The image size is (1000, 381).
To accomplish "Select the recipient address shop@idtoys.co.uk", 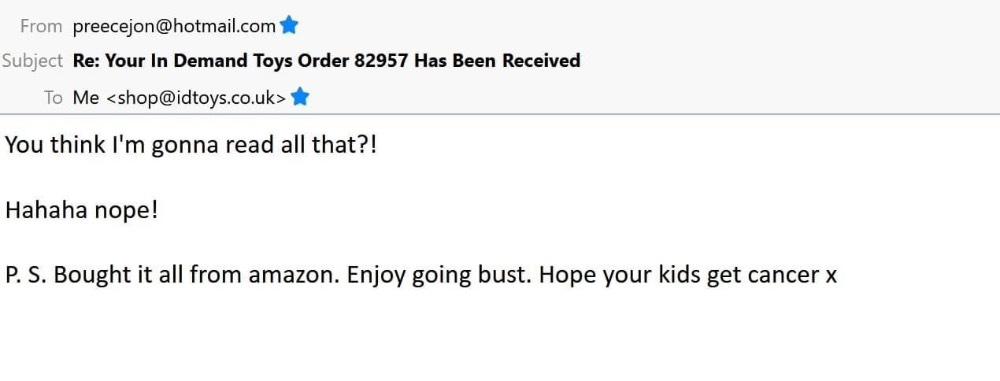I will click(x=196, y=98).
